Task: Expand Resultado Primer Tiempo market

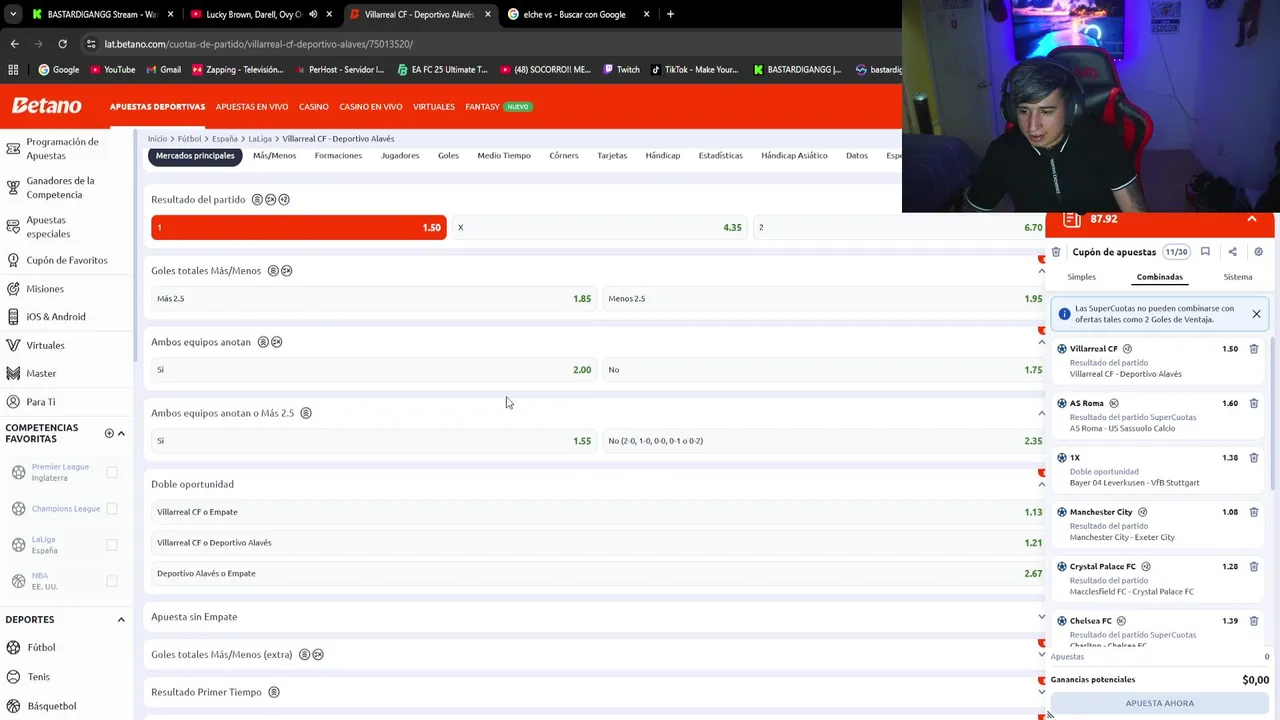Action: tap(1041, 692)
